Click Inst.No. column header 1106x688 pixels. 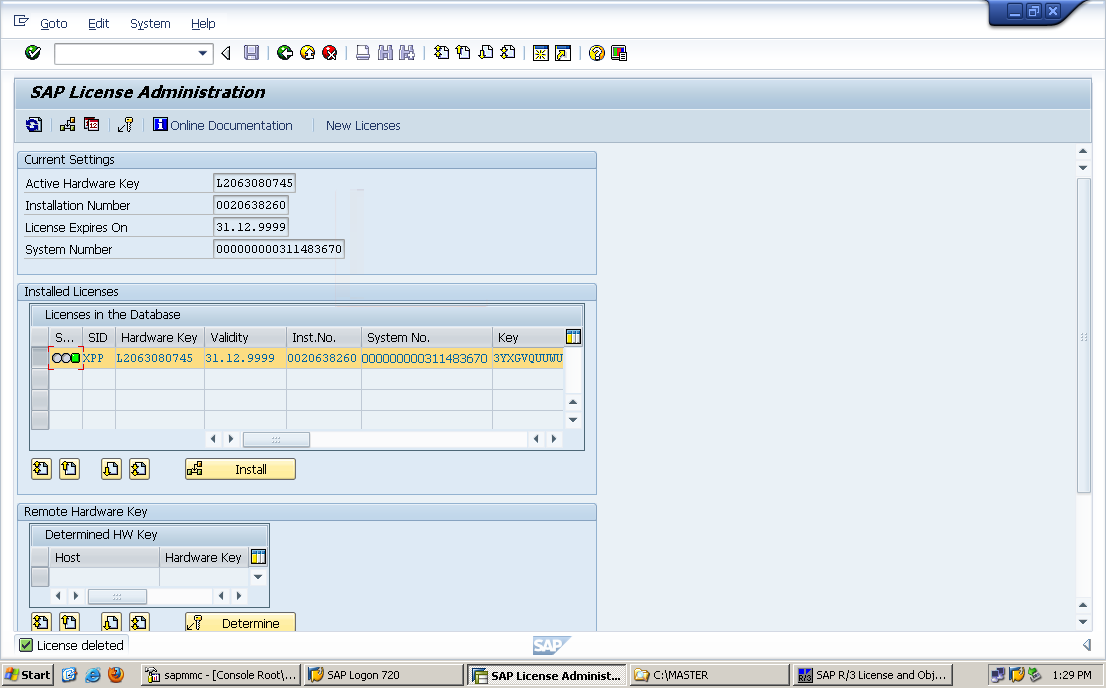[324, 337]
